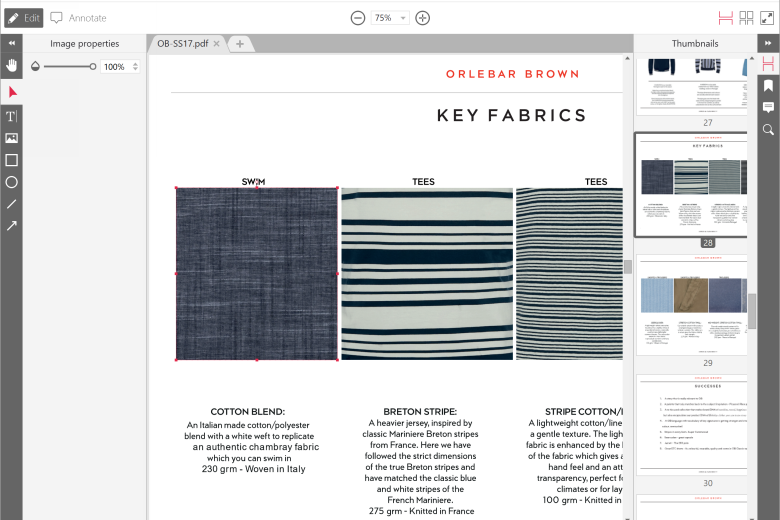This screenshot has width=780, height=520.
Task: Collapse the left Image properties panel
Action: [x=11, y=43]
